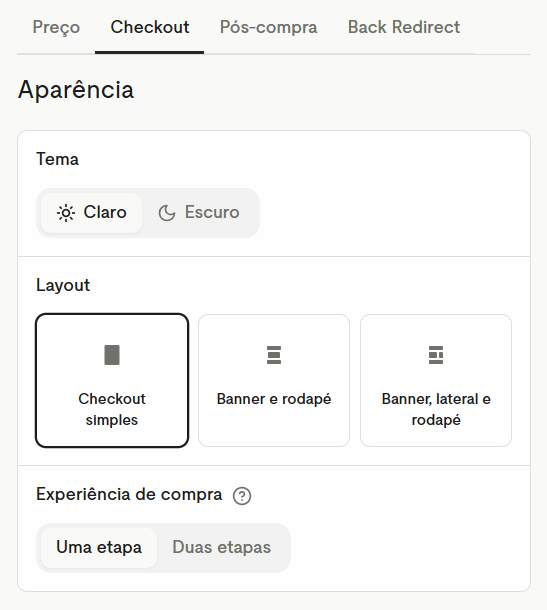Screen dimensions: 547x610
Task: Click the sun icon for Claro
Action: point(66,213)
